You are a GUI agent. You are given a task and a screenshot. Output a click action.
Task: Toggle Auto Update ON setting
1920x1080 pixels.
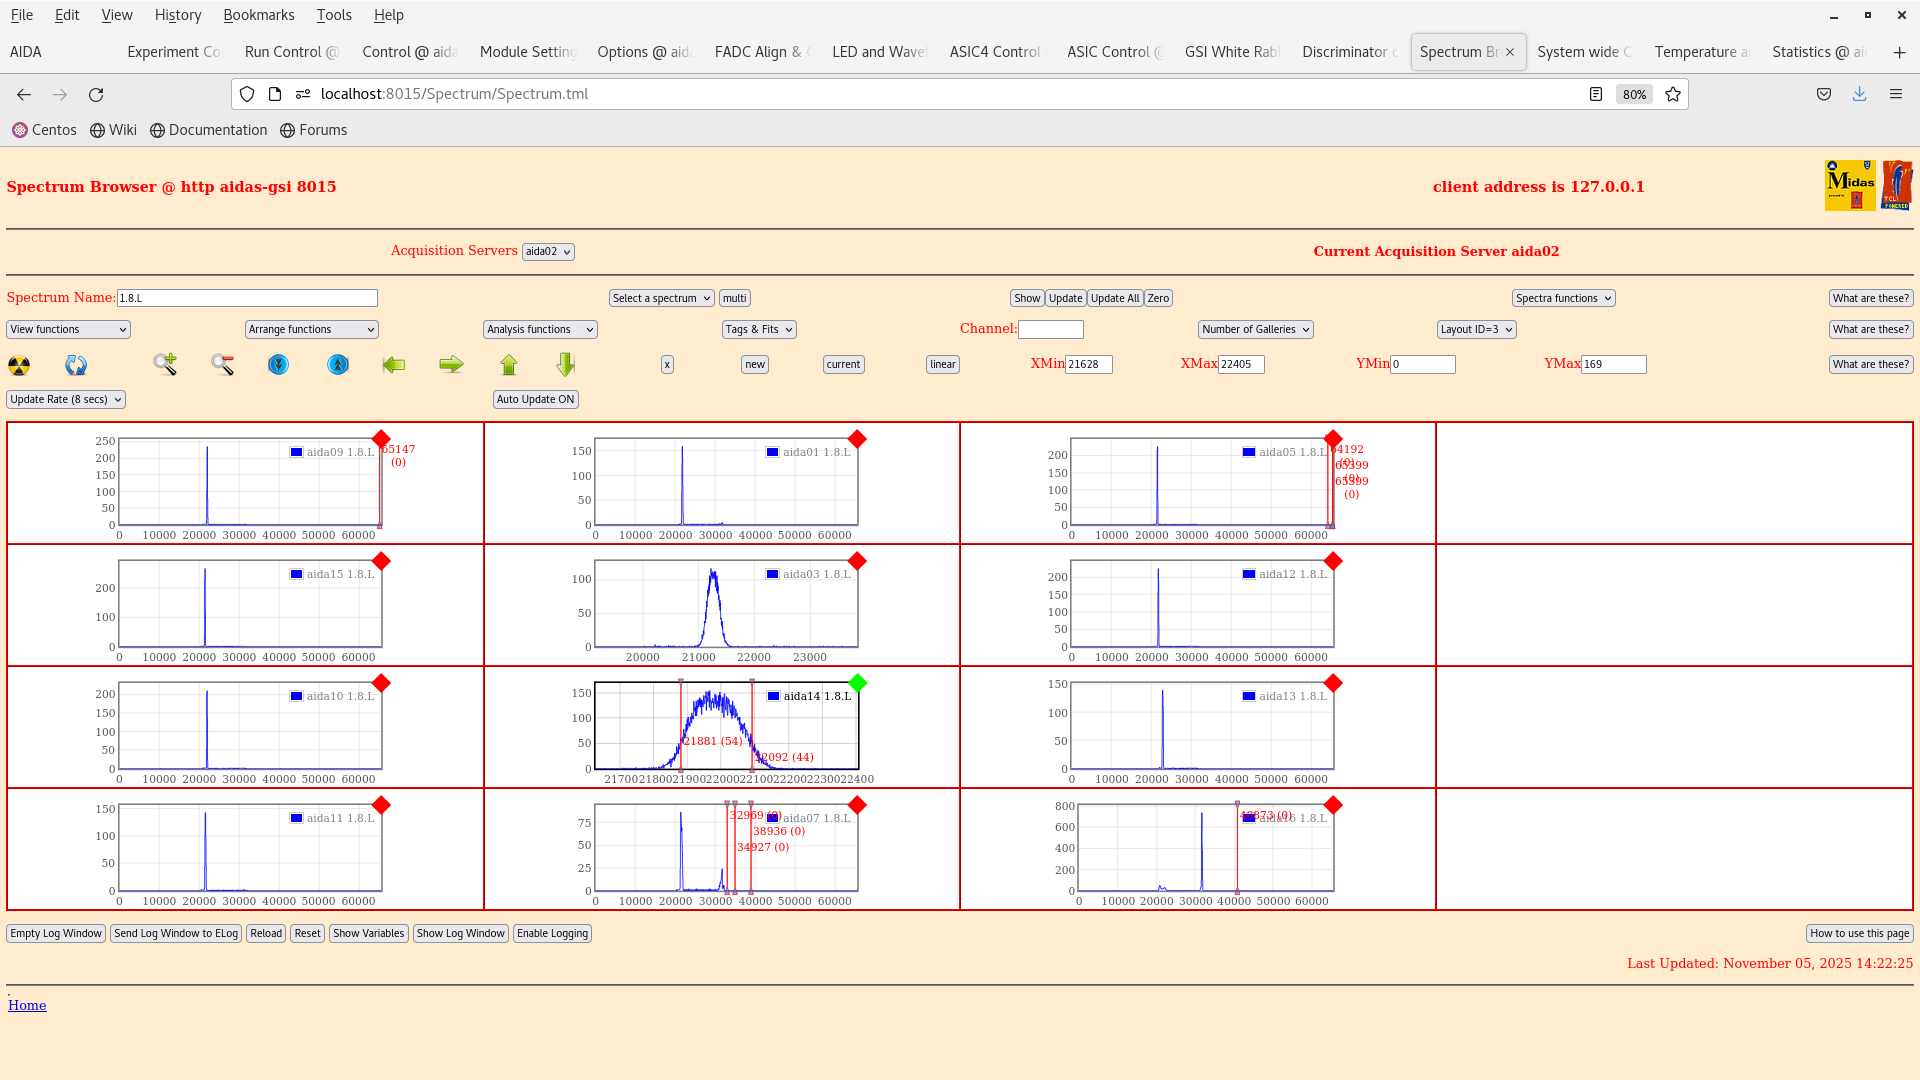point(535,399)
